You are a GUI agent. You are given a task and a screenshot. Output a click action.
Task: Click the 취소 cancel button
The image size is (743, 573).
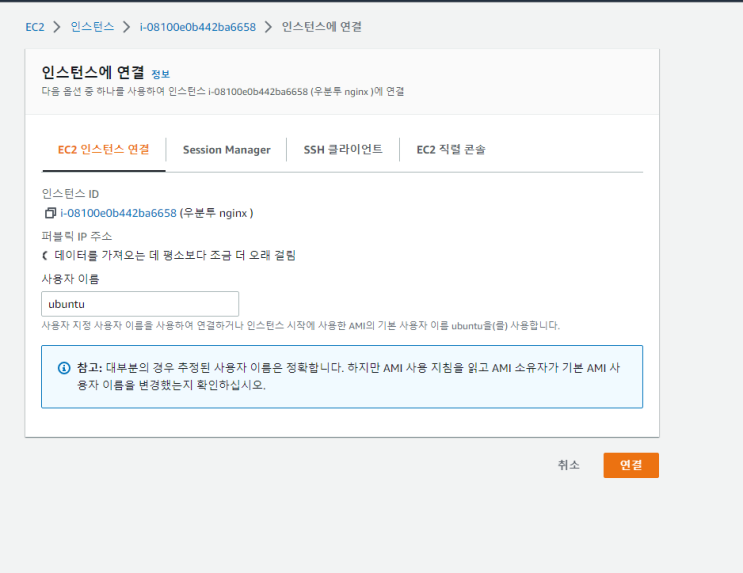coord(569,465)
